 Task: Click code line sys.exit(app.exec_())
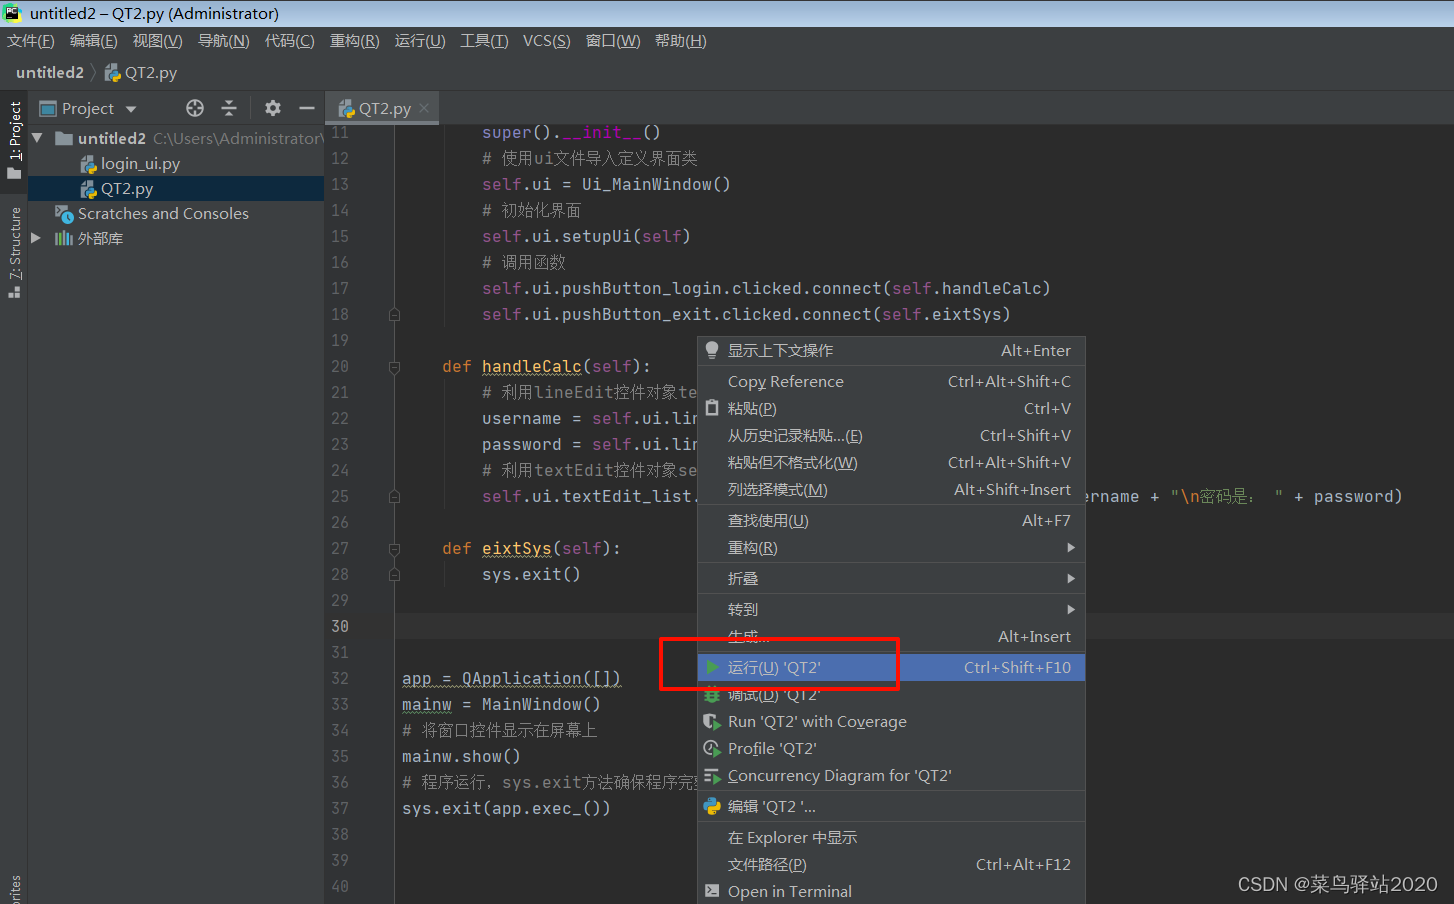click(x=506, y=808)
